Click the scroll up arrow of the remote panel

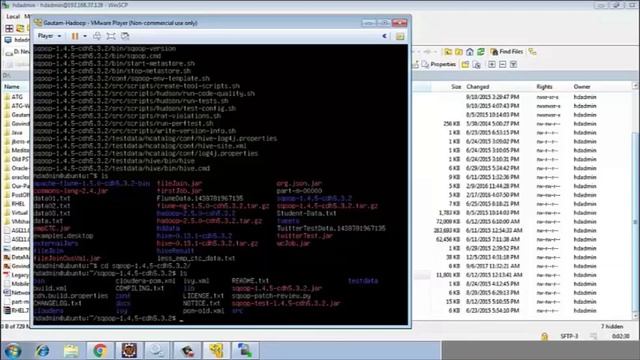(636, 86)
